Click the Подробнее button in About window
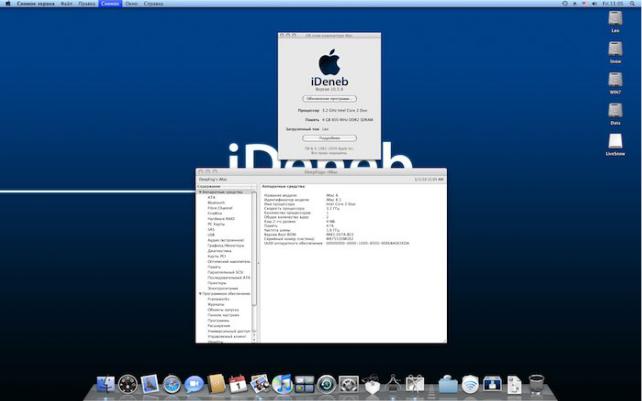This screenshot has height=401, width=642. pos(330,138)
